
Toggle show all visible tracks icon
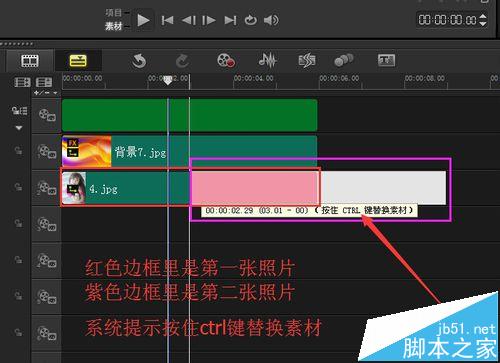(x=22, y=82)
